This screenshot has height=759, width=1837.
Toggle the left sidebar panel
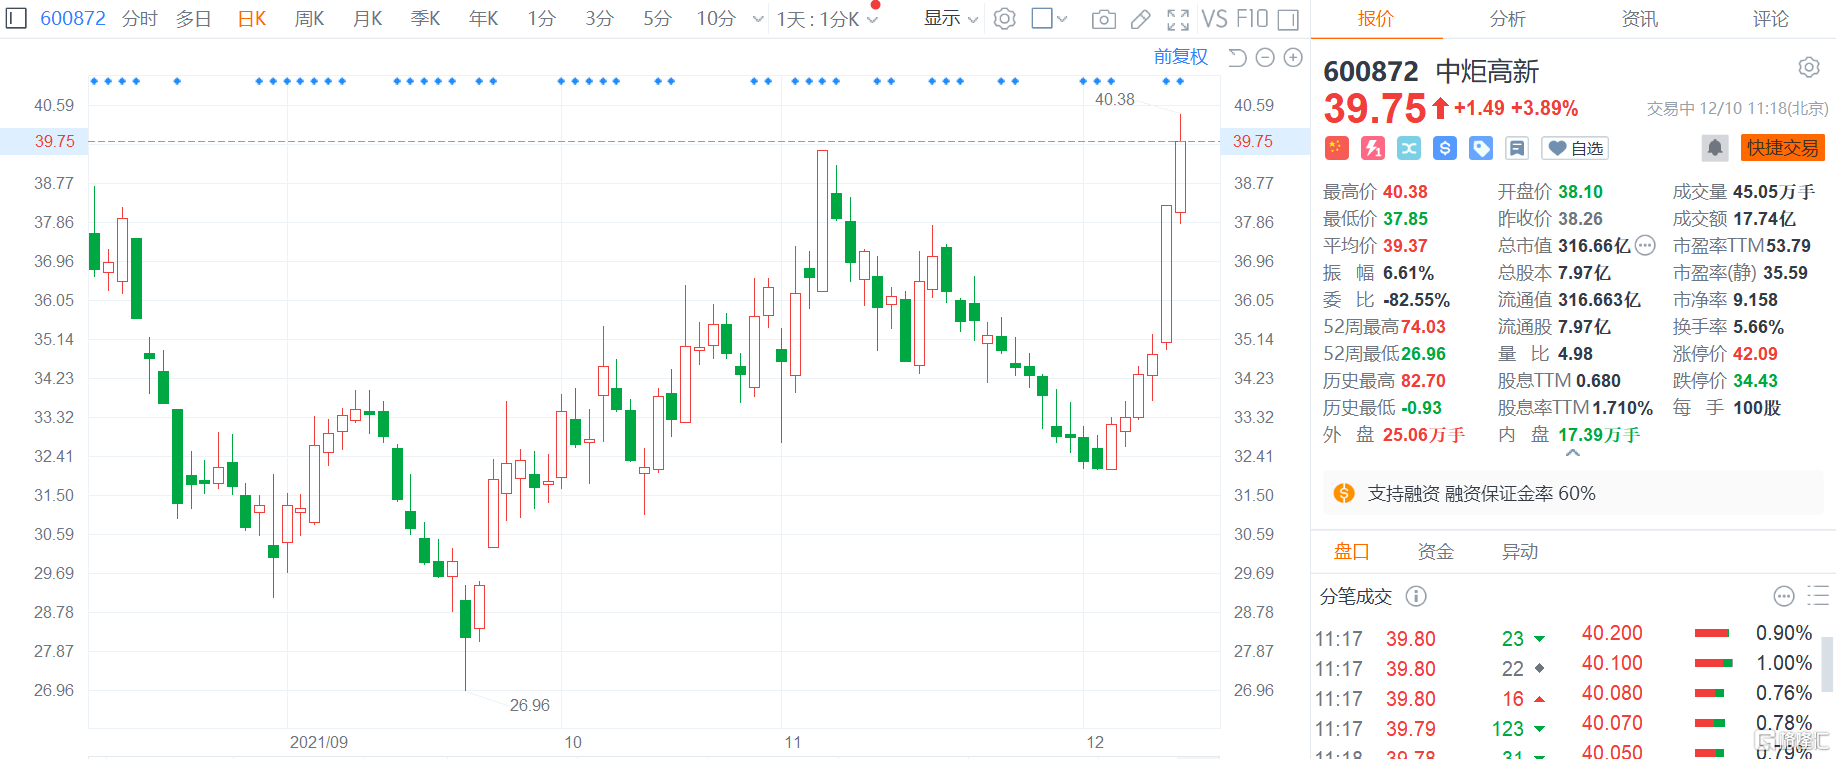(x=16, y=19)
